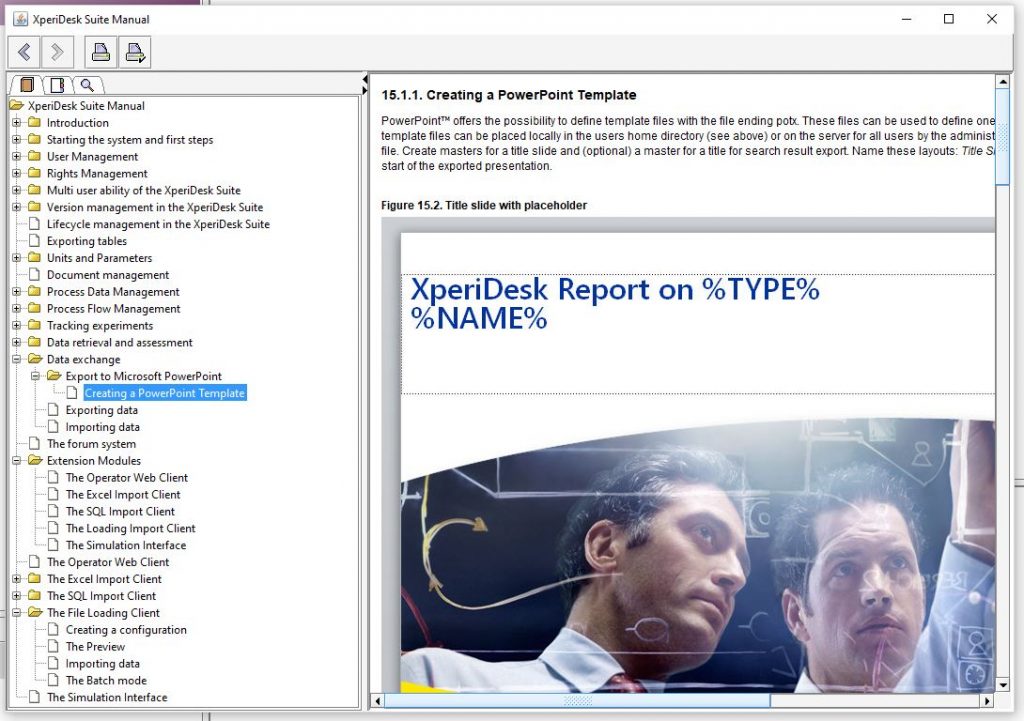Open The forum system topic

coord(91,444)
